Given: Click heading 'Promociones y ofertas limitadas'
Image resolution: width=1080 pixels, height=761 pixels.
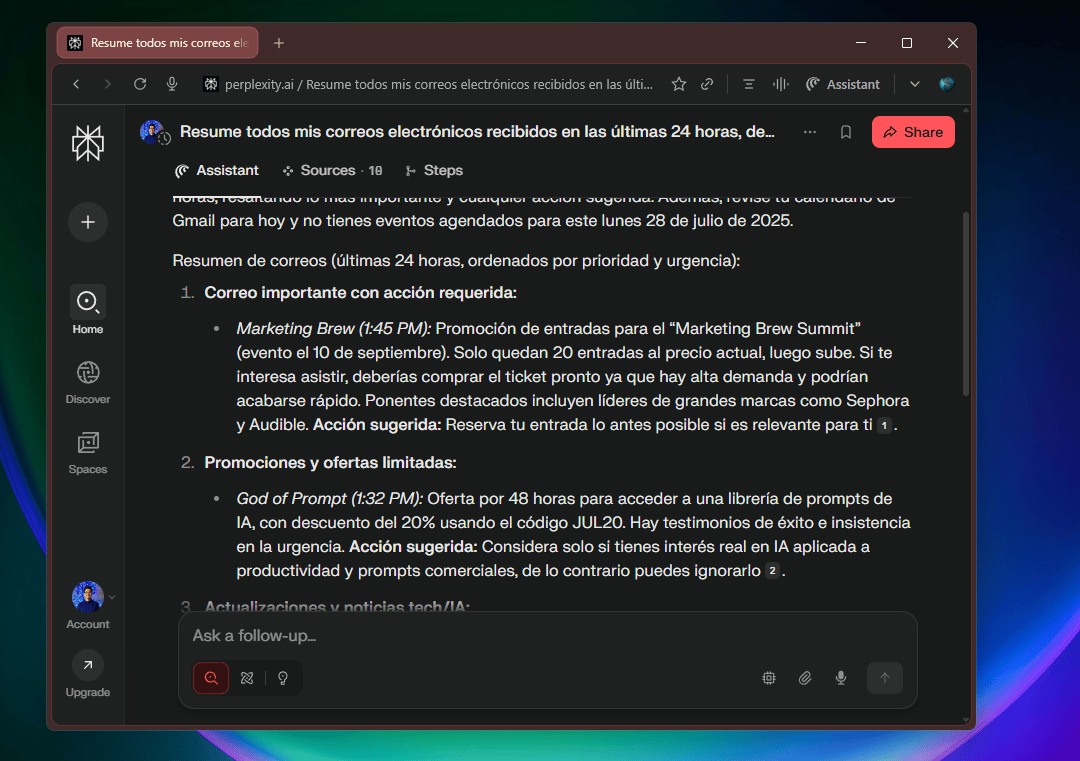Looking at the screenshot, I should pyautogui.click(x=331, y=463).
